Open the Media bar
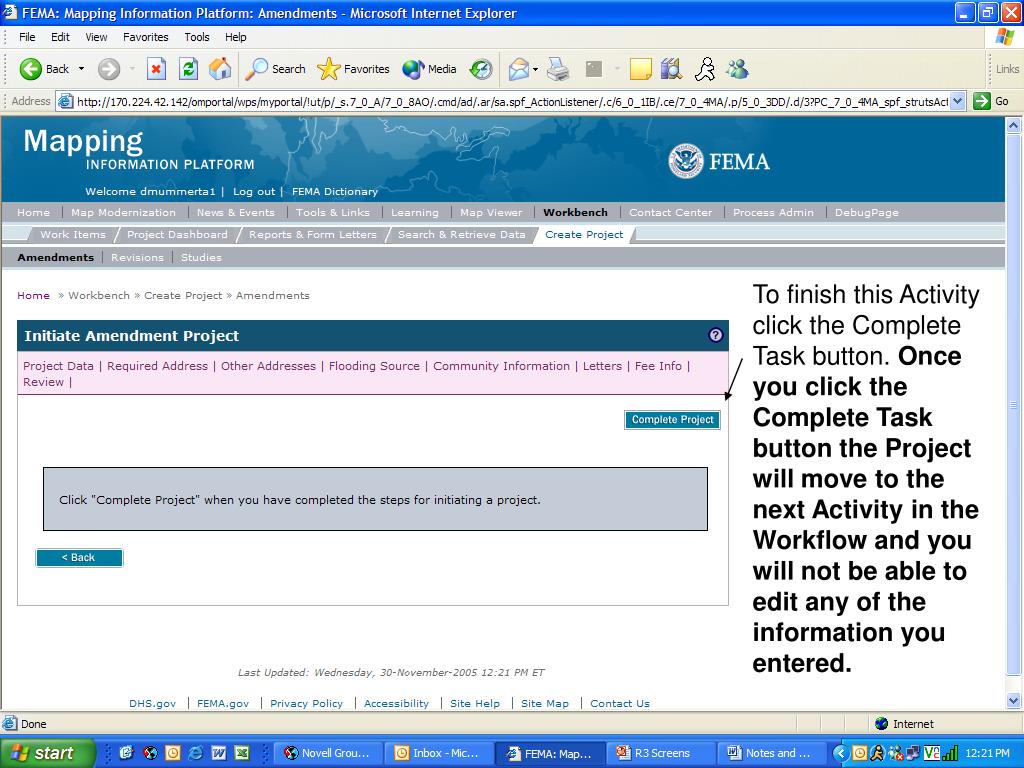Viewport: 1024px width, 768px height. point(429,69)
